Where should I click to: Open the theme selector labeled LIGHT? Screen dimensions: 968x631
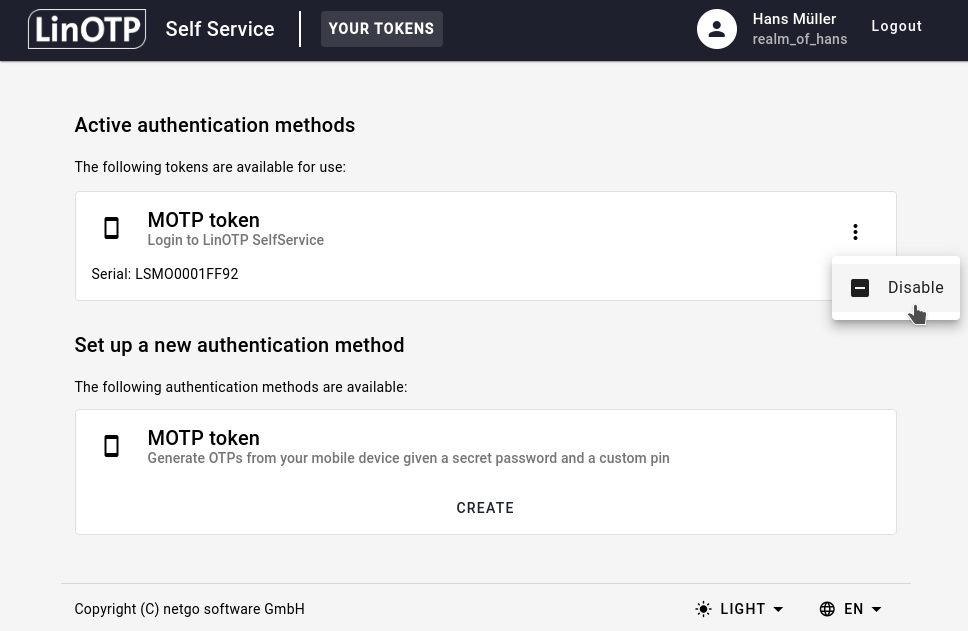[x=742, y=609]
